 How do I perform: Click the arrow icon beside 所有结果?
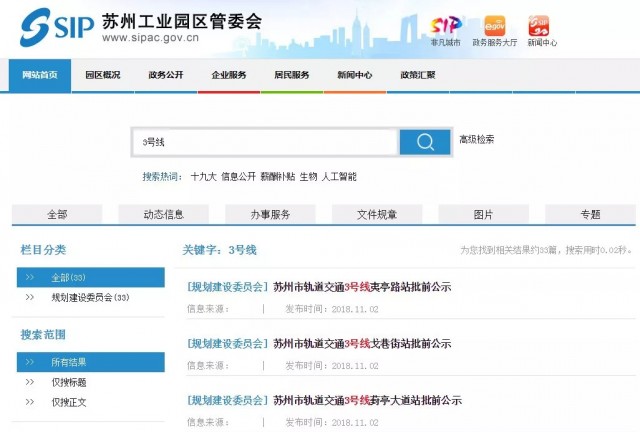click(30, 362)
